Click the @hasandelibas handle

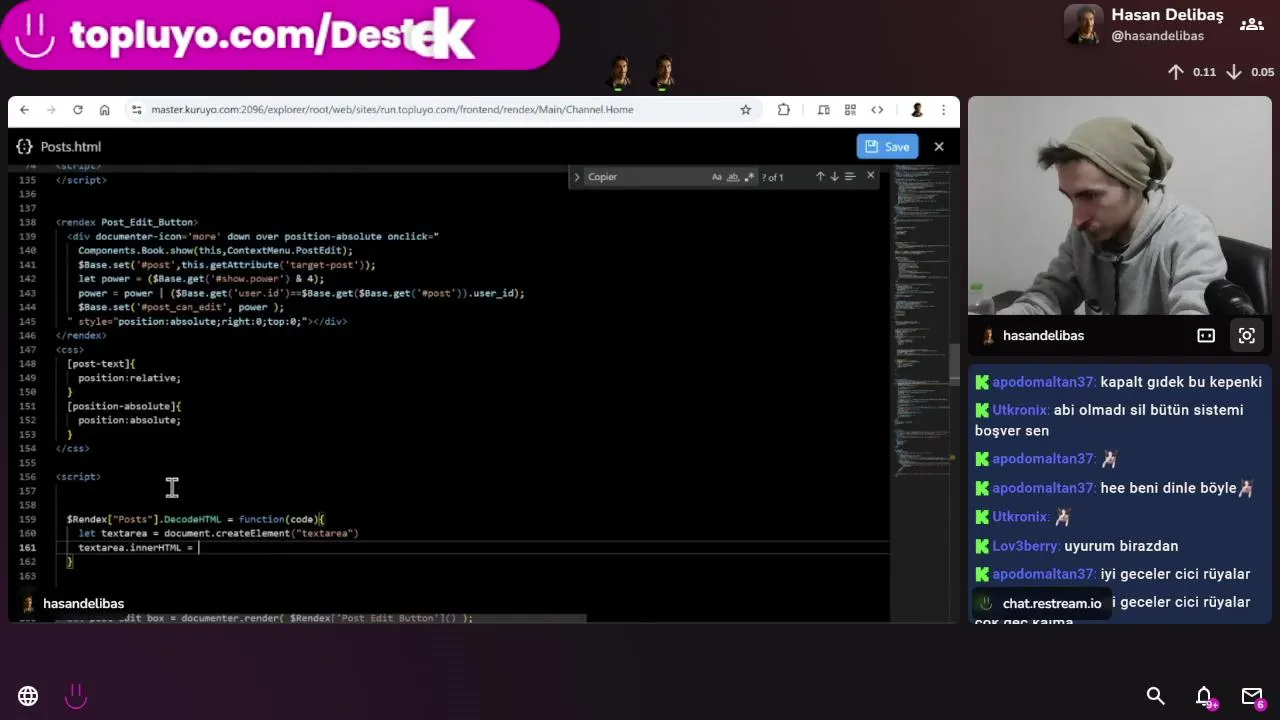[x=1157, y=36]
